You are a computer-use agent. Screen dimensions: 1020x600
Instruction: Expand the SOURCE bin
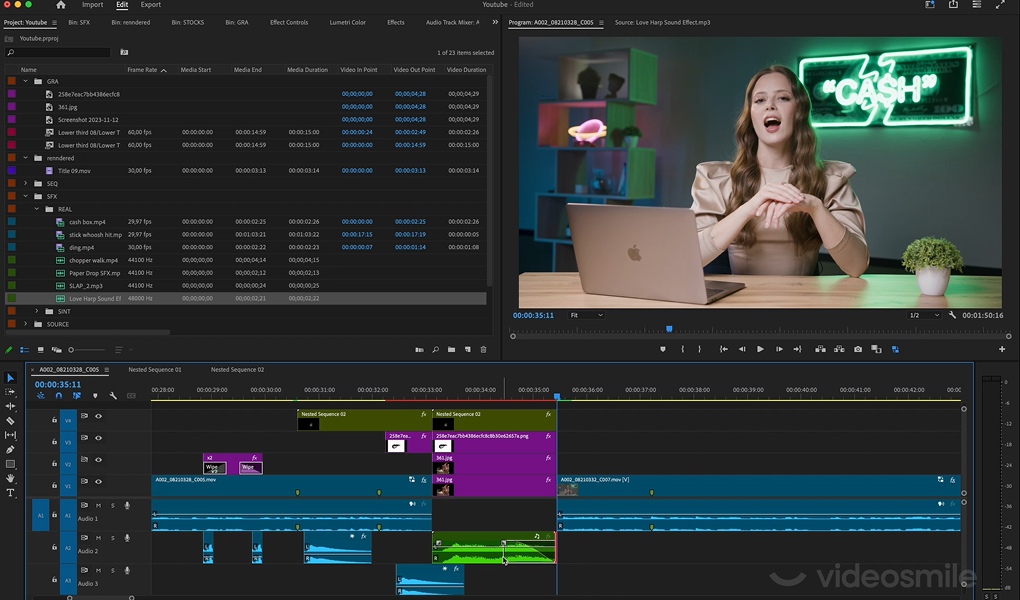pyautogui.click(x=26, y=324)
